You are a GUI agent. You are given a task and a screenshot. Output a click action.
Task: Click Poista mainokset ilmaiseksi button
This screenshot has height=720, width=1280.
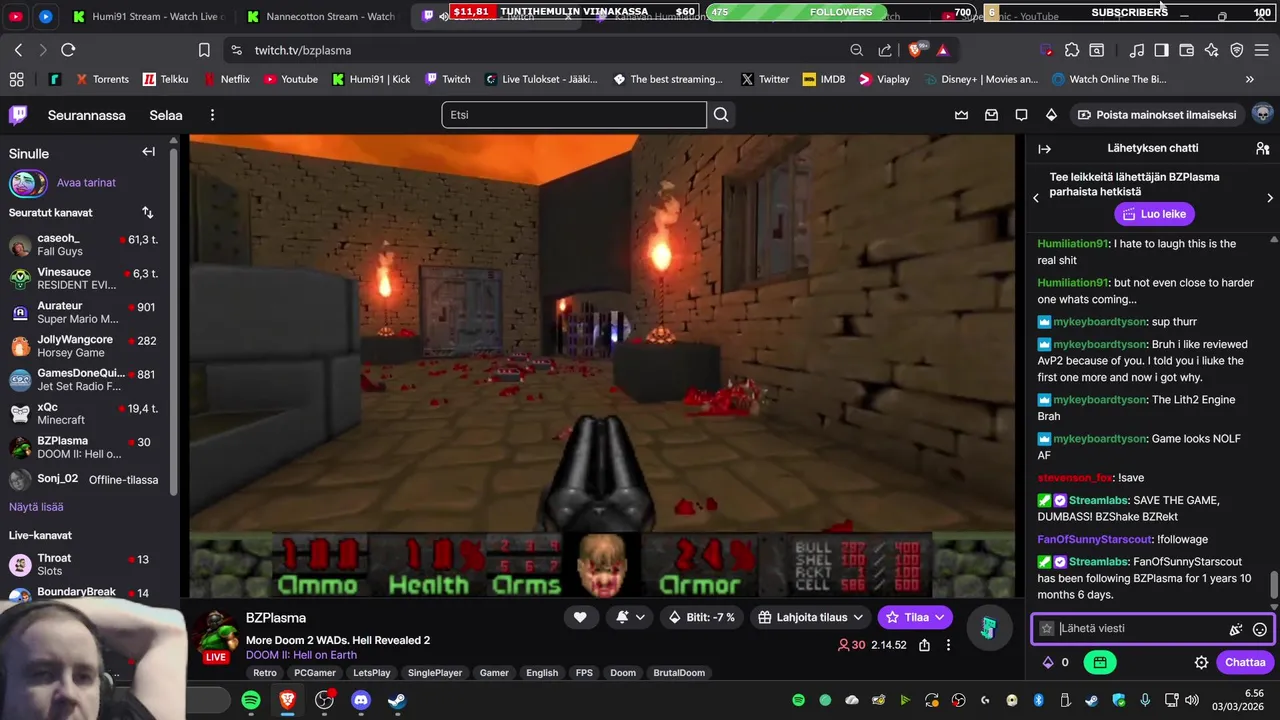pyautogui.click(x=1157, y=115)
